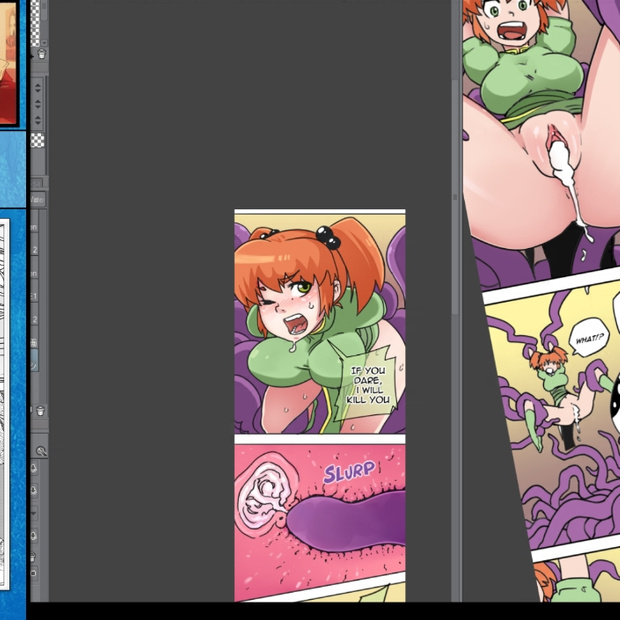Image resolution: width=620 pixels, height=620 pixels.
Task: Click the trash icon below the checkered thumbnail
Action: pos(42,53)
